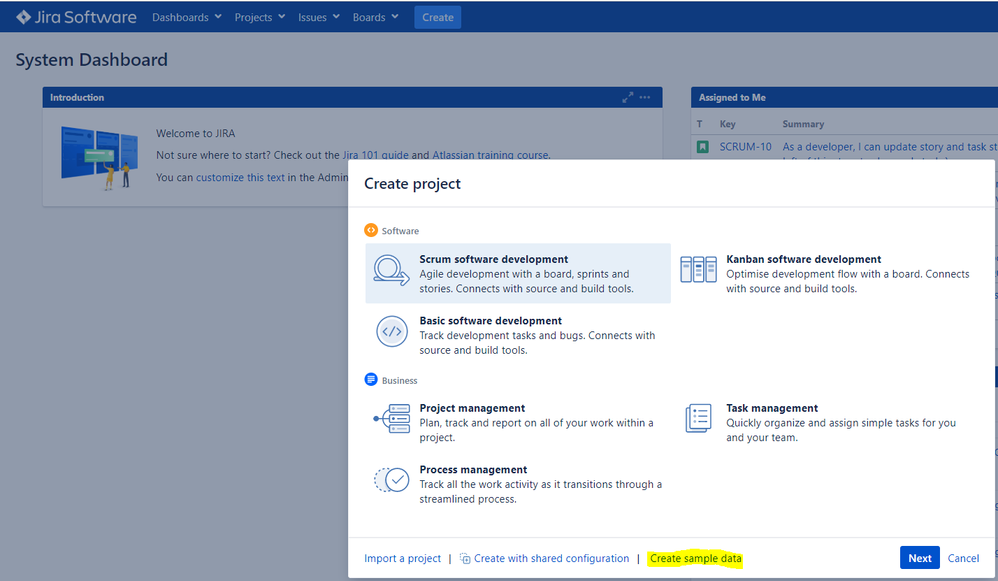Click the Assigned to Me gadget header

(x=844, y=97)
